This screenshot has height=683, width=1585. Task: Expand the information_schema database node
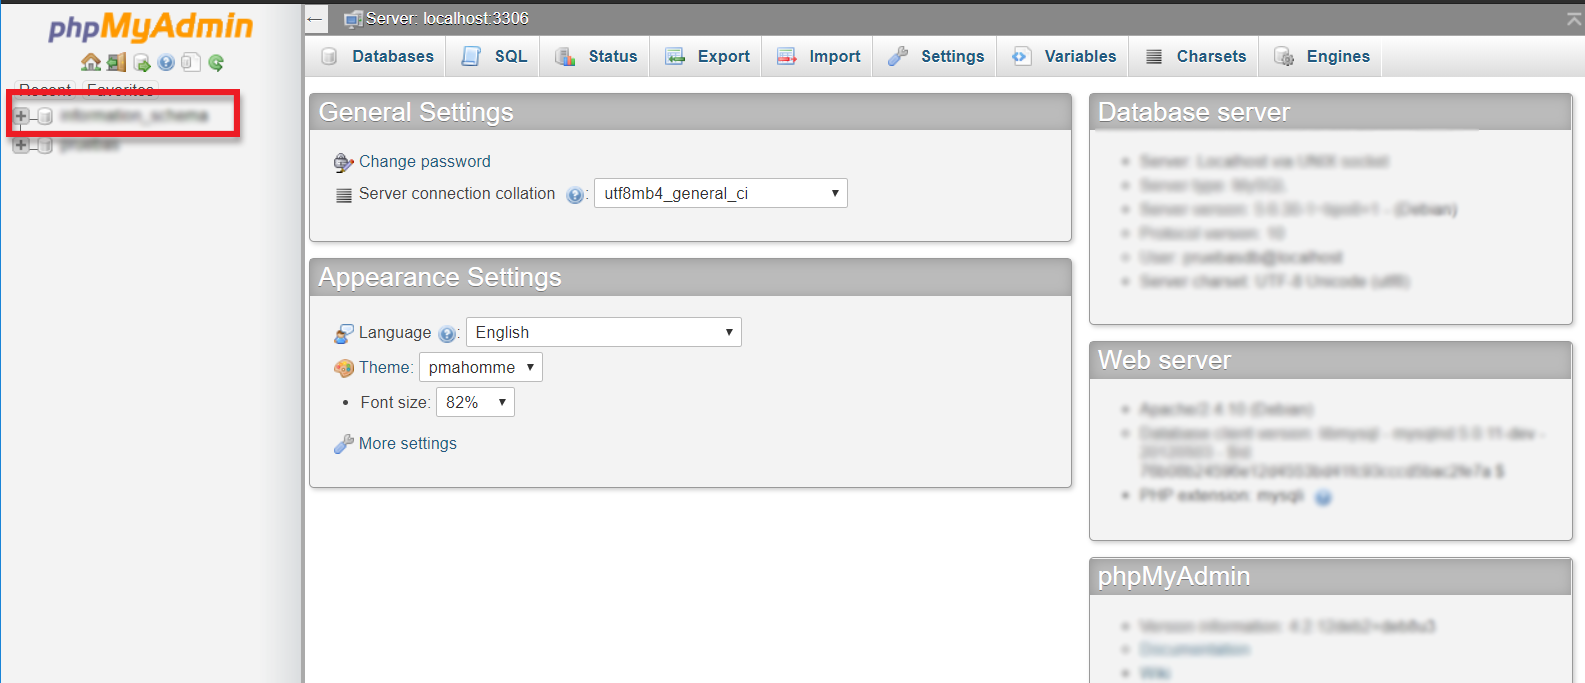point(21,116)
